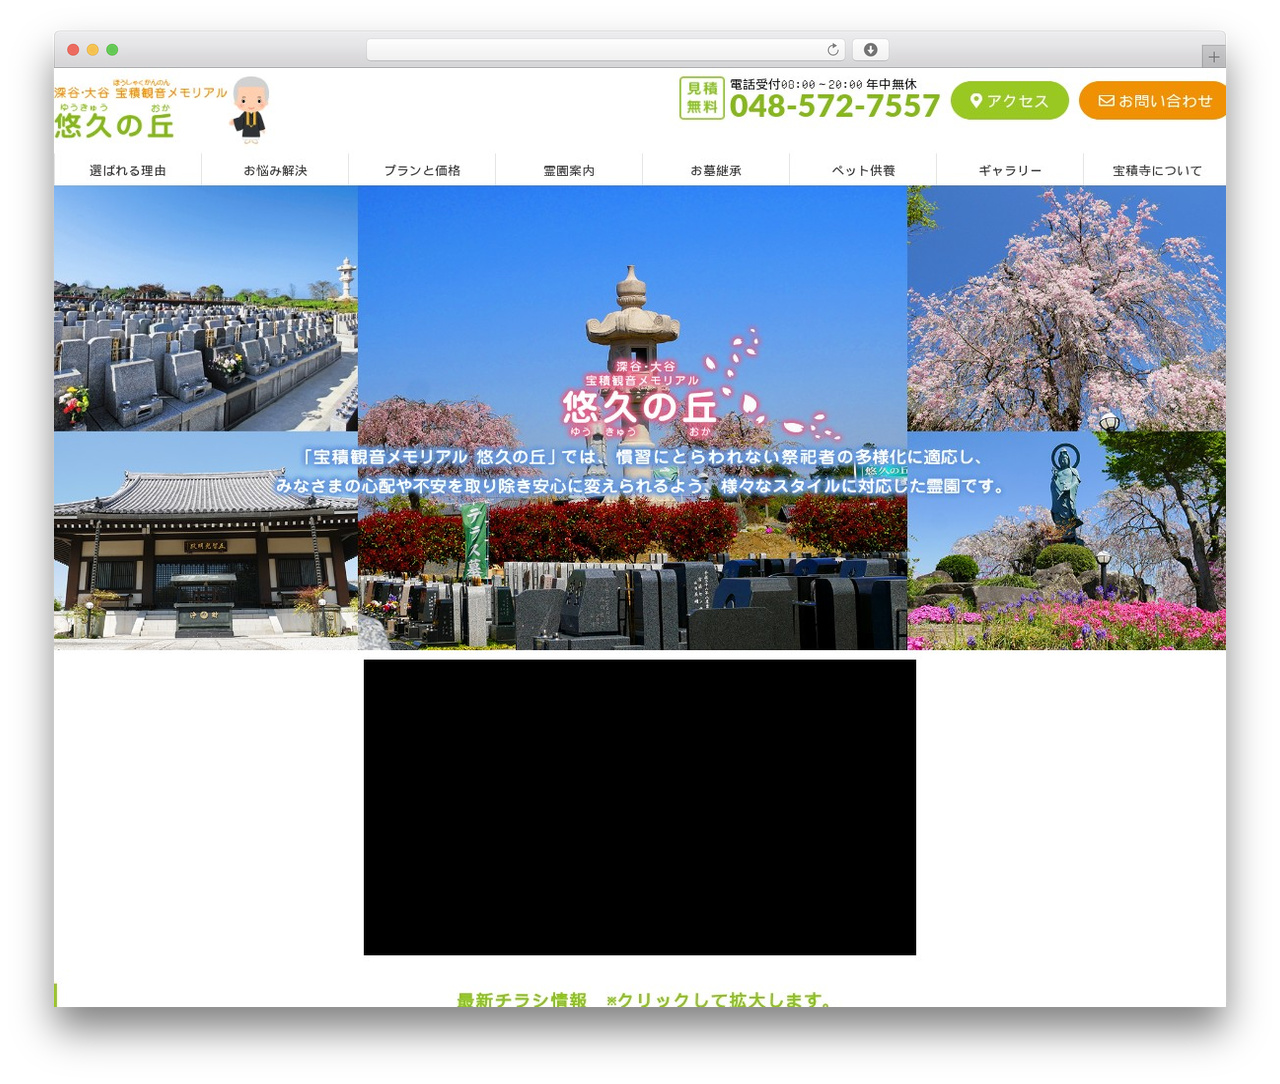The width and height of the screenshot is (1280, 1084).
Task: Select the 霊園案内 menu item
Action: (569, 170)
